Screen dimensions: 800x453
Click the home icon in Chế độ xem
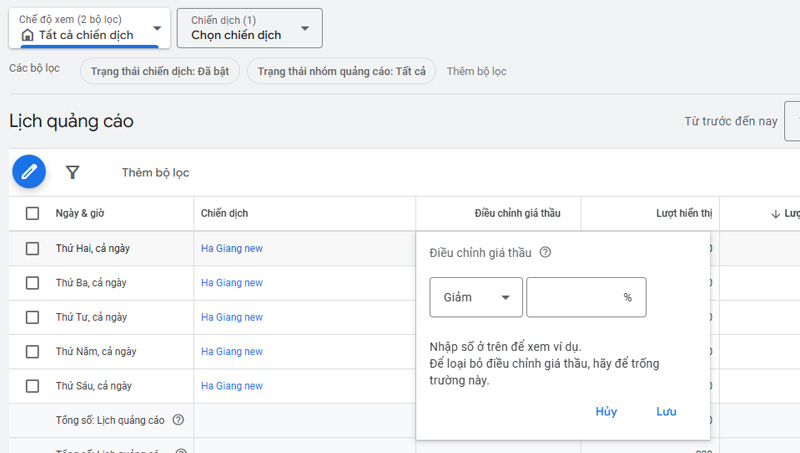27,35
